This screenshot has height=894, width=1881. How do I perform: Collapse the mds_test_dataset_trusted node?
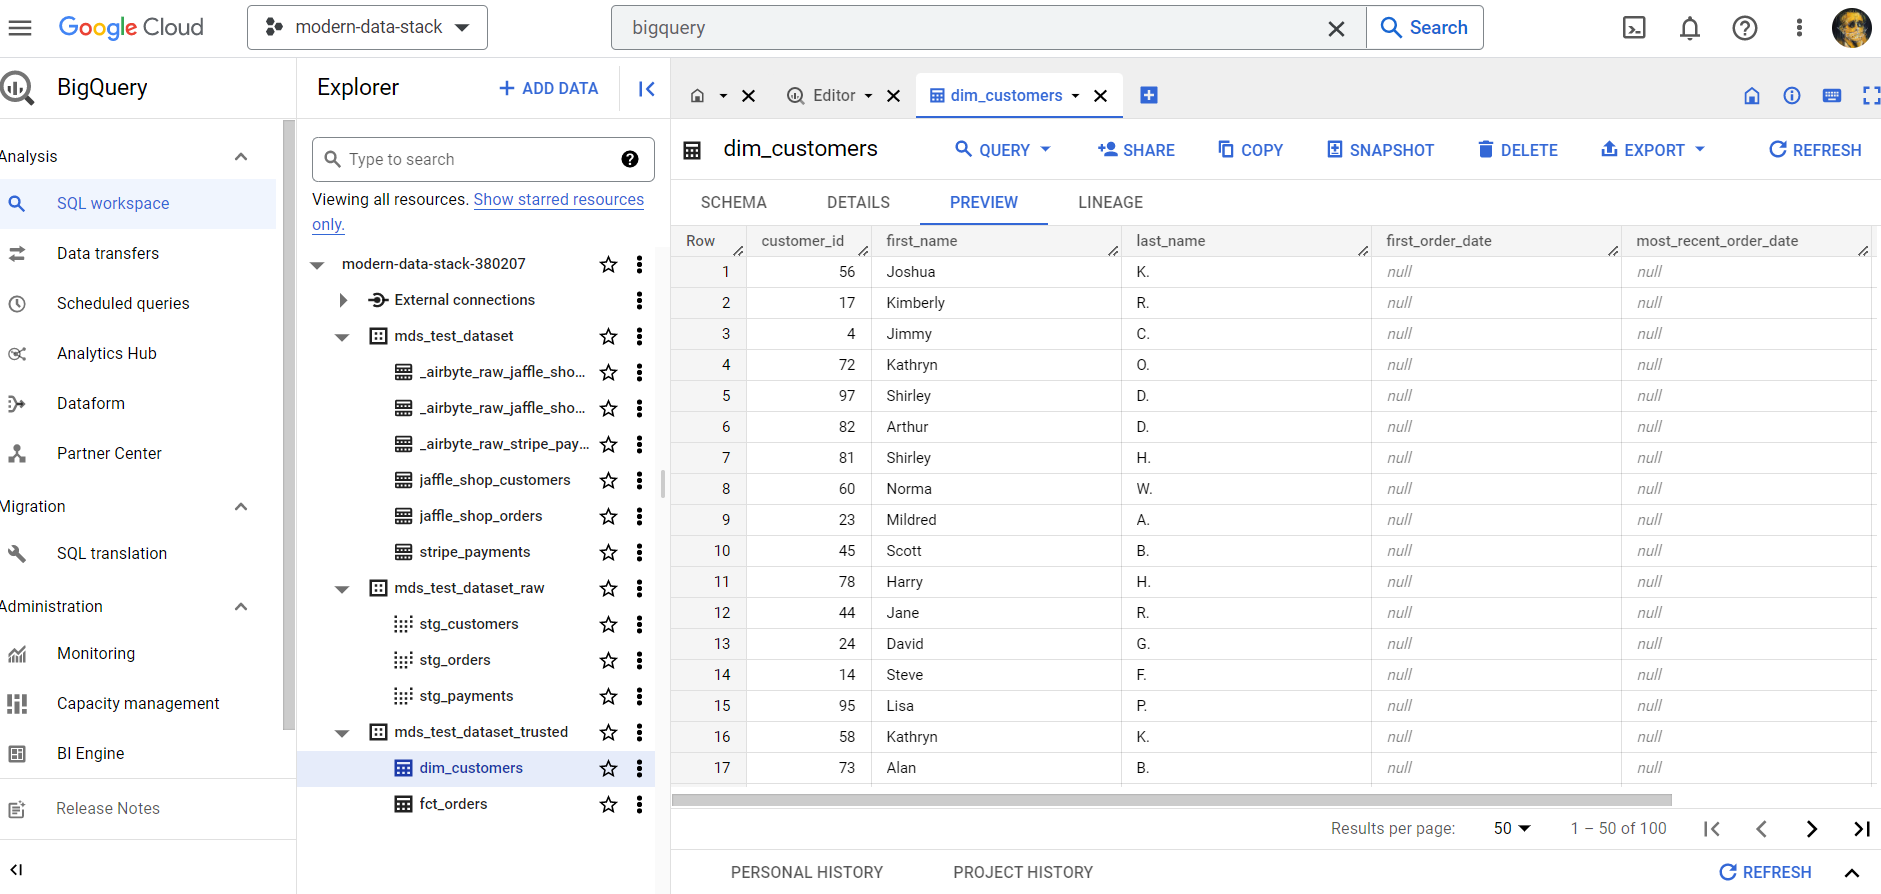342,733
